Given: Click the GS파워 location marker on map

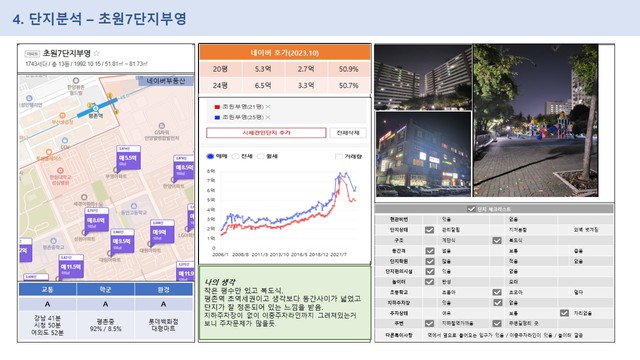Looking at the screenshot, I should click(162, 126).
